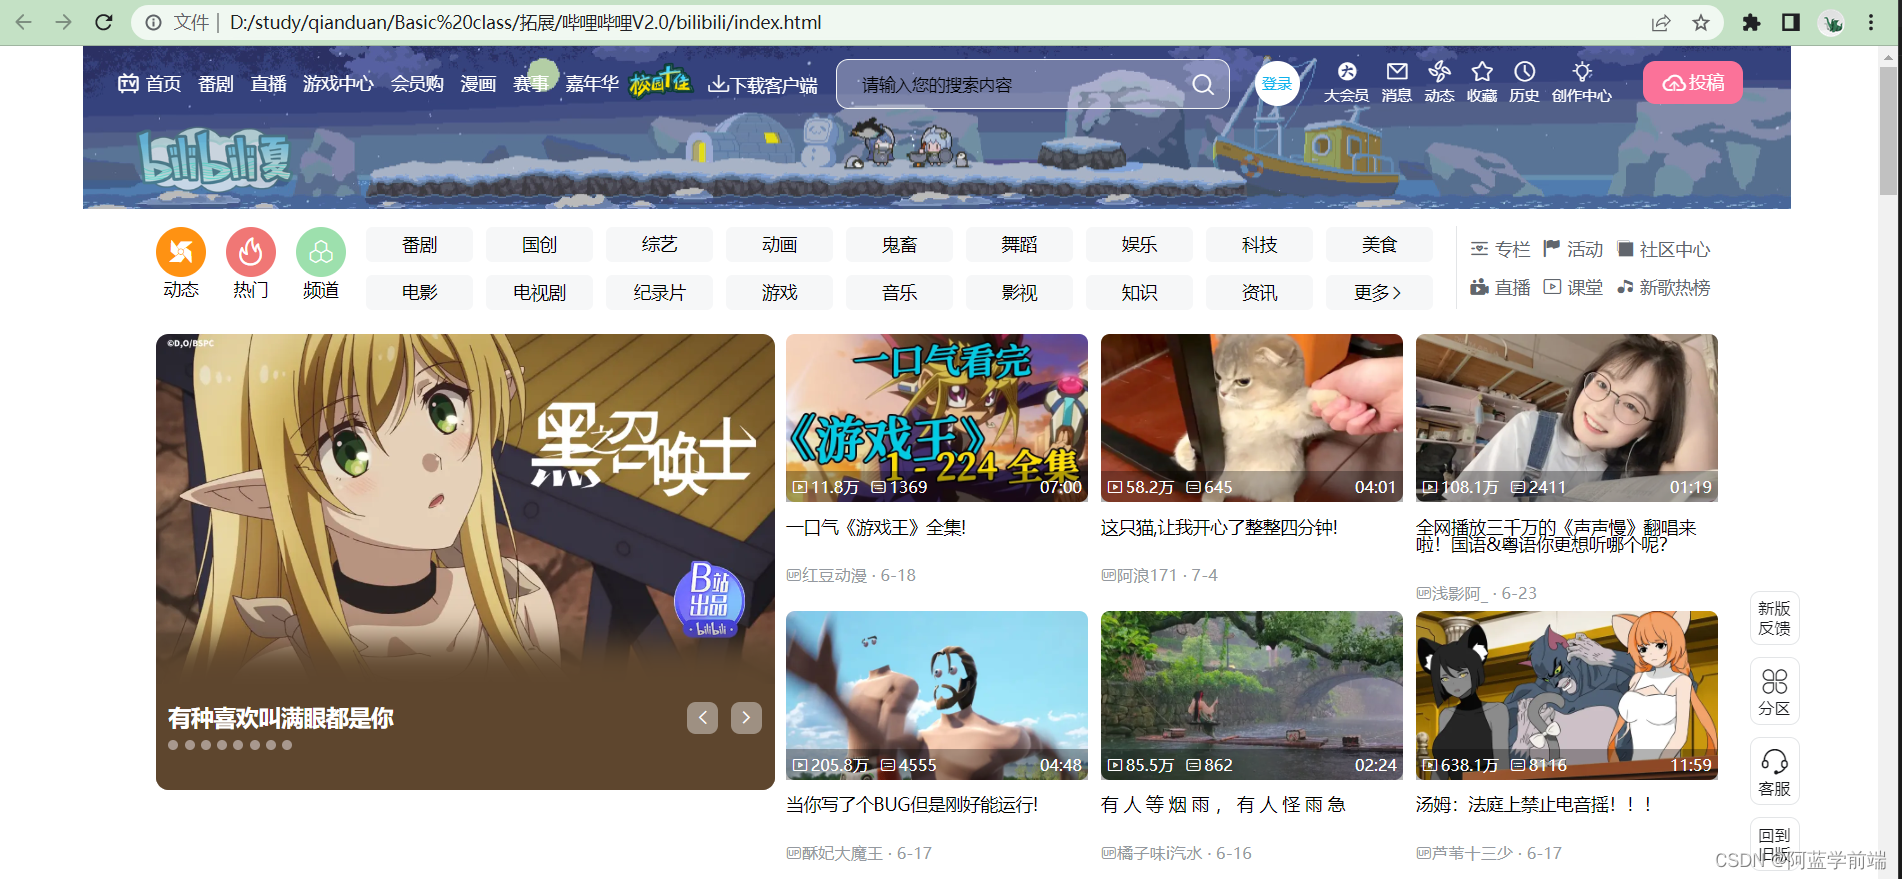Open the 直播 link with camera icon
Image resolution: width=1902 pixels, height=879 pixels.
coord(1500,287)
